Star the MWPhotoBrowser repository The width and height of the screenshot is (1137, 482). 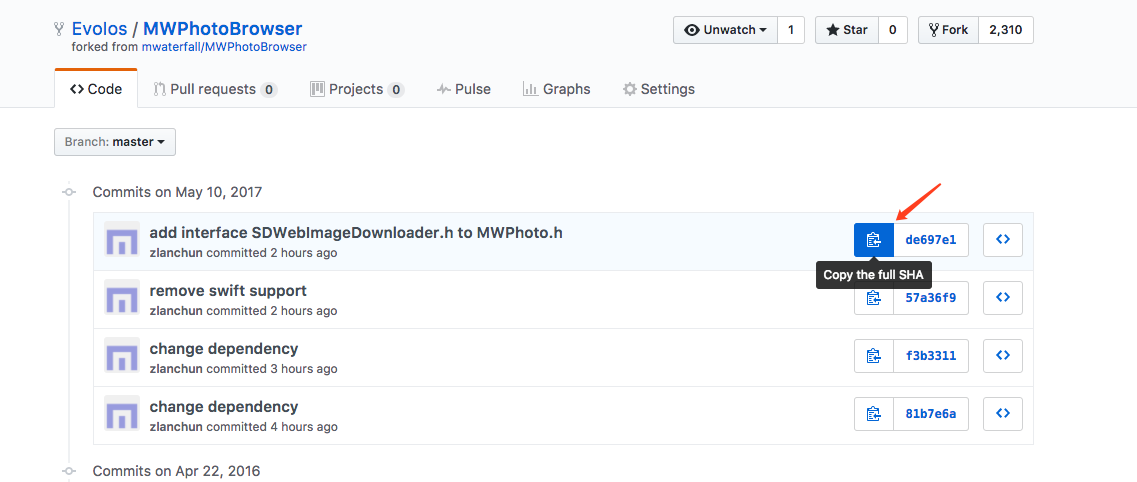847,30
